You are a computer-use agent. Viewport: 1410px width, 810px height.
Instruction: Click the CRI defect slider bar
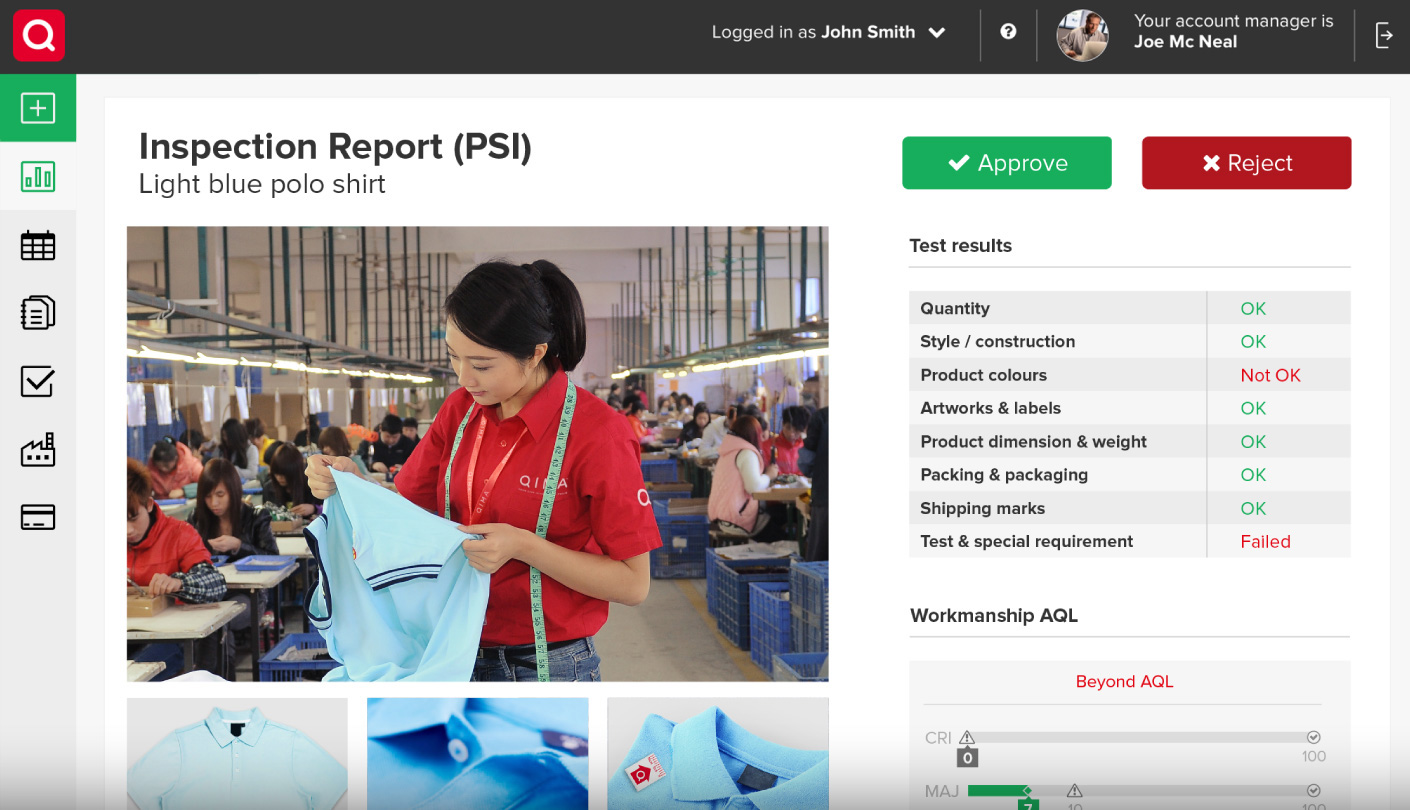pyautogui.click(x=1139, y=738)
